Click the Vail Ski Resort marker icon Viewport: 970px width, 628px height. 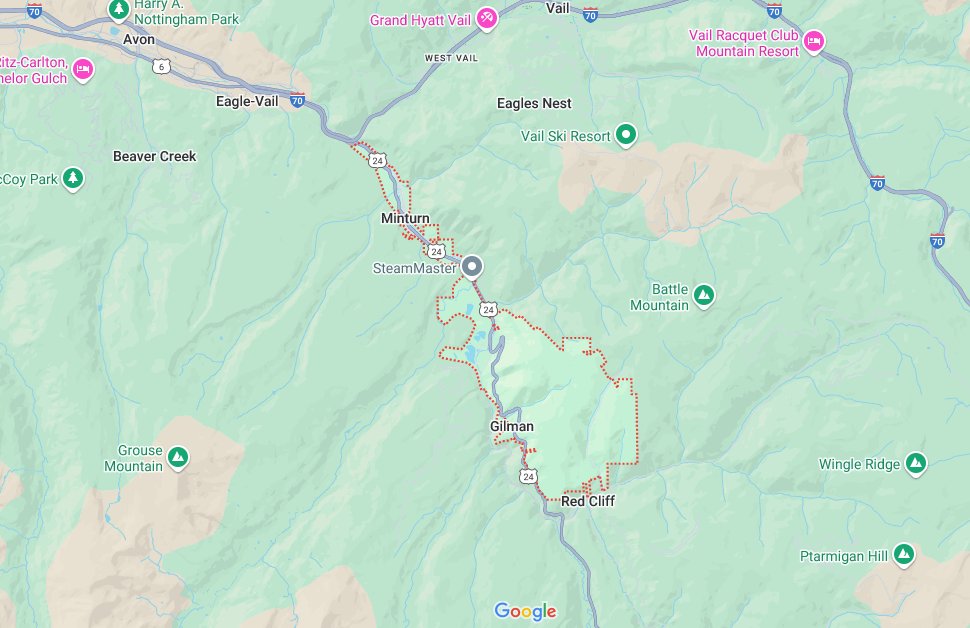click(626, 134)
